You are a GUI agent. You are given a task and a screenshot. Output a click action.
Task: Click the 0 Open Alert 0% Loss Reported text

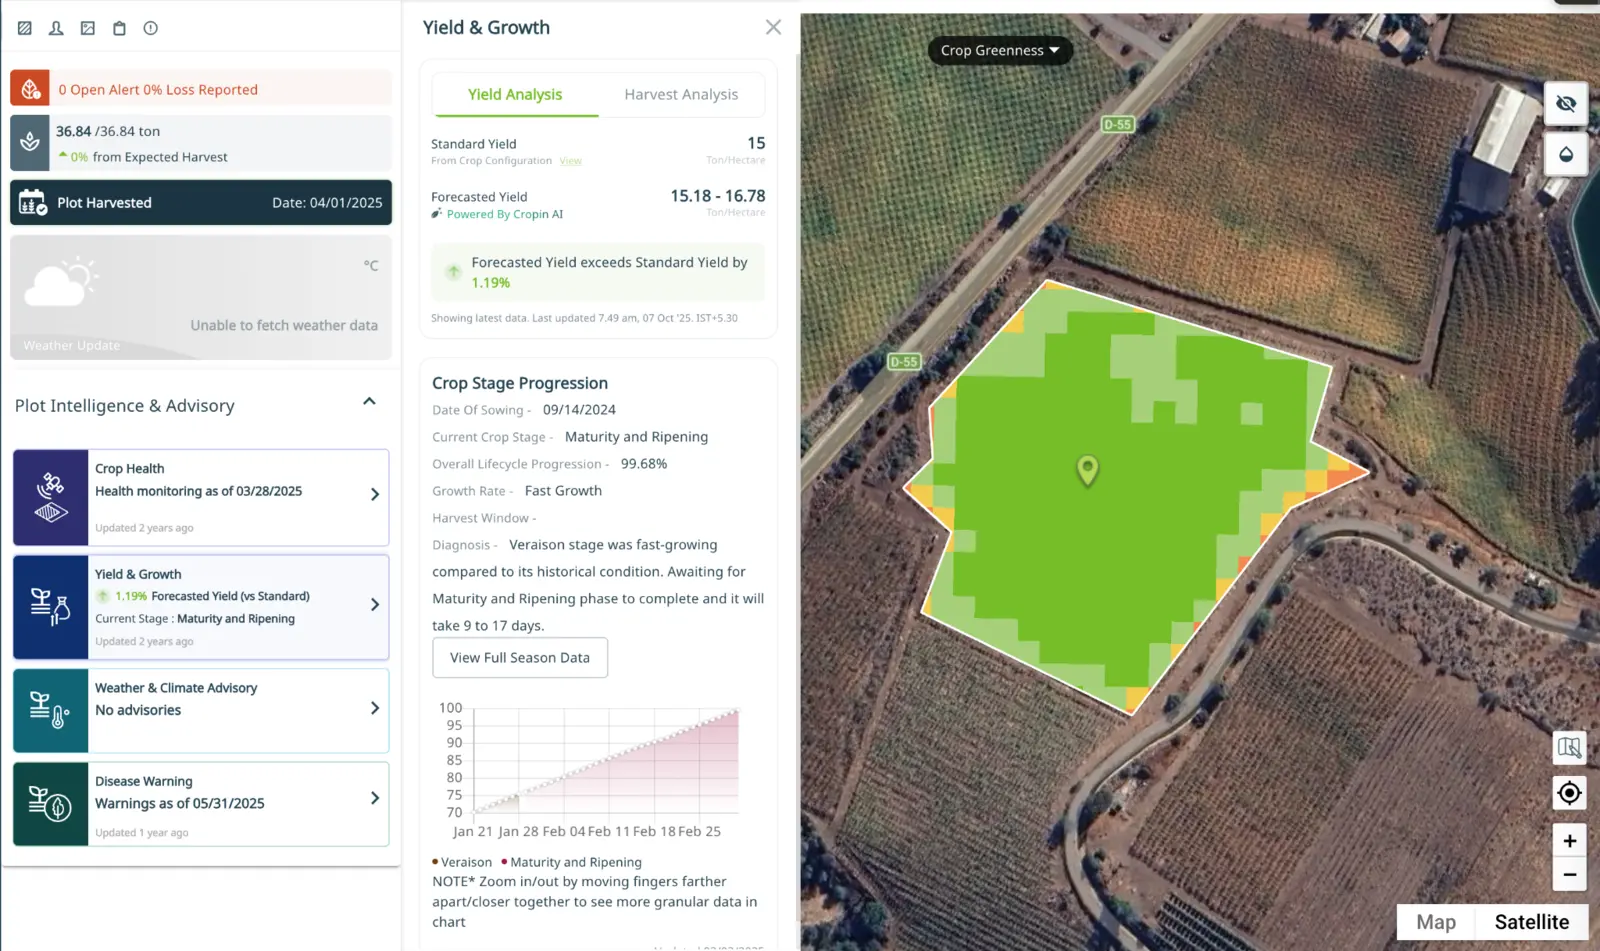click(158, 90)
